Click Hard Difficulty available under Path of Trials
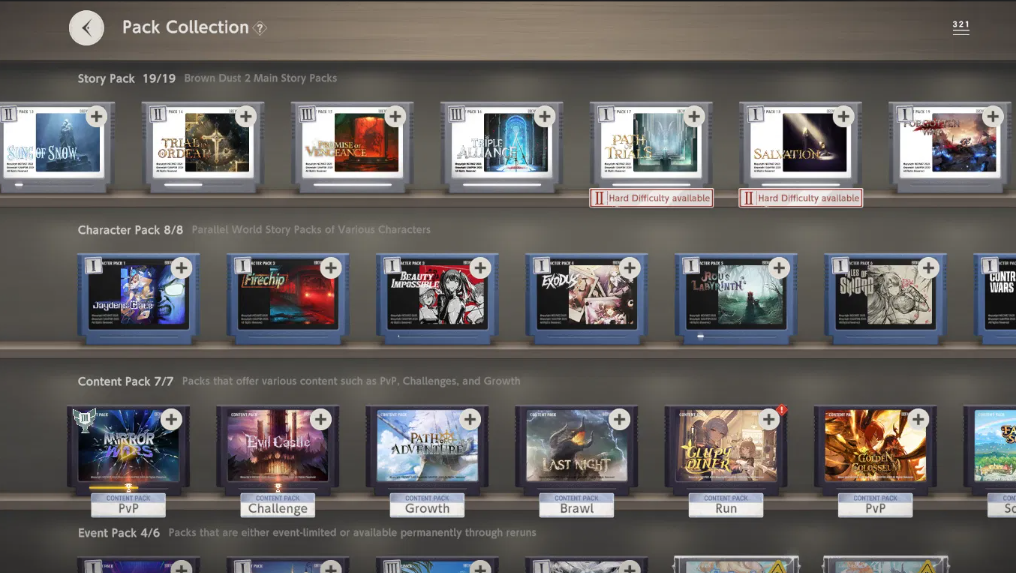This screenshot has height=573, width=1016. click(651, 198)
